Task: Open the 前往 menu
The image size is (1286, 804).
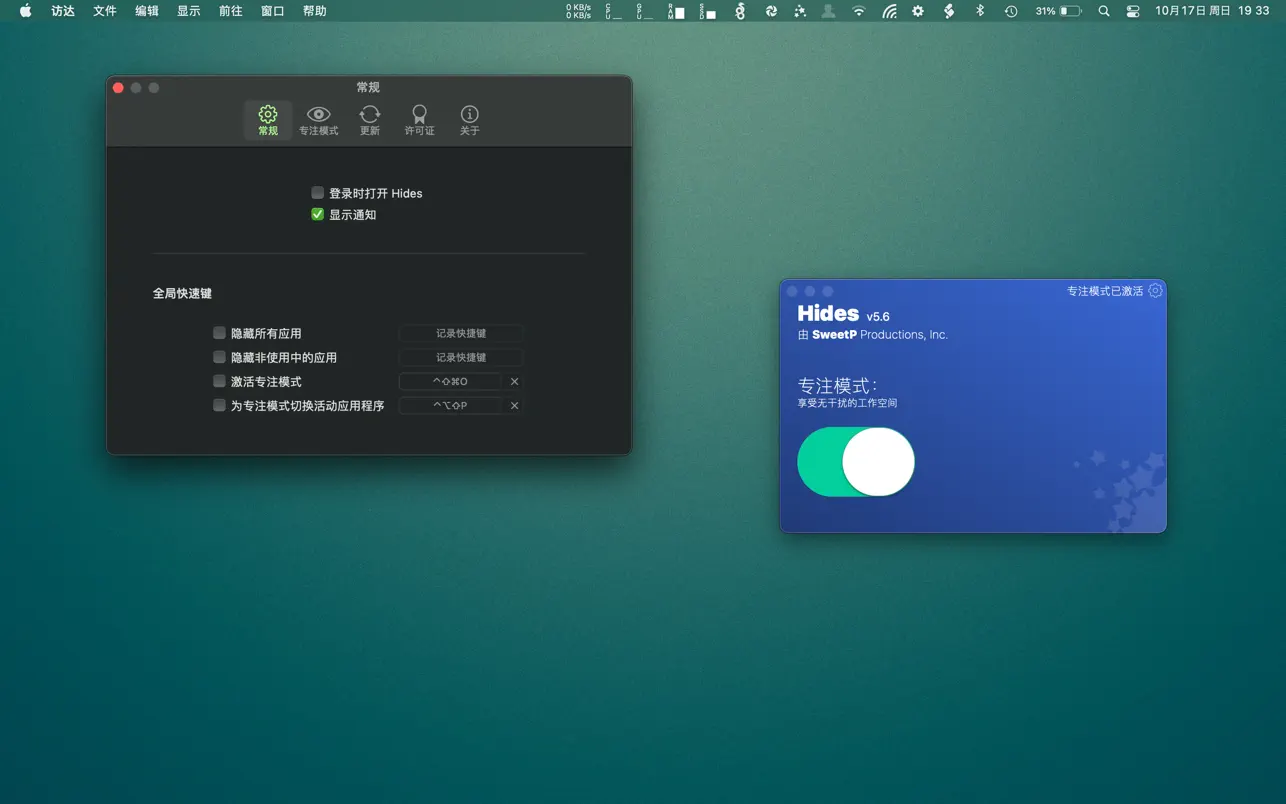Action: [231, 11]
